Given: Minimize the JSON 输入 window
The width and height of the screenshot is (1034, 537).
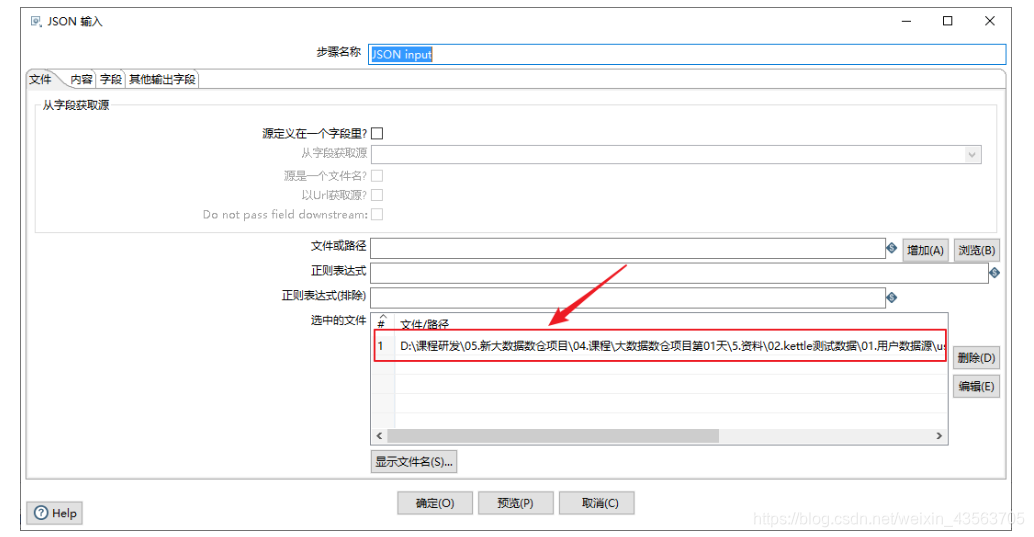Looking at the screenshot, I should [x=906, y=21].
